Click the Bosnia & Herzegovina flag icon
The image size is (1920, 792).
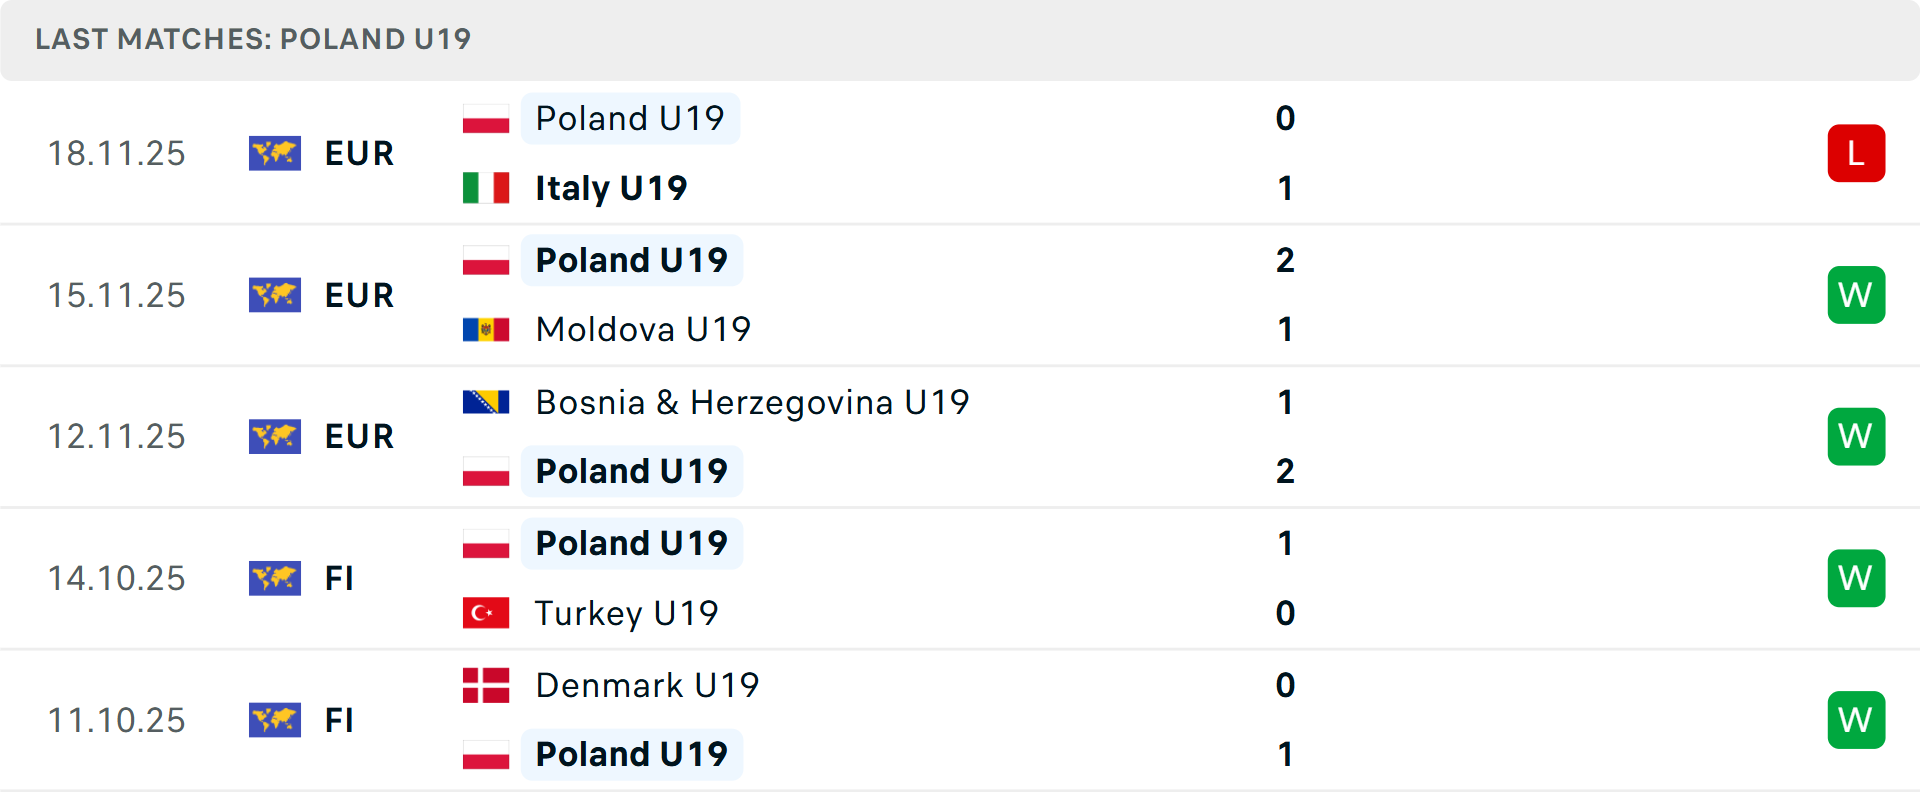pos(486,402)
